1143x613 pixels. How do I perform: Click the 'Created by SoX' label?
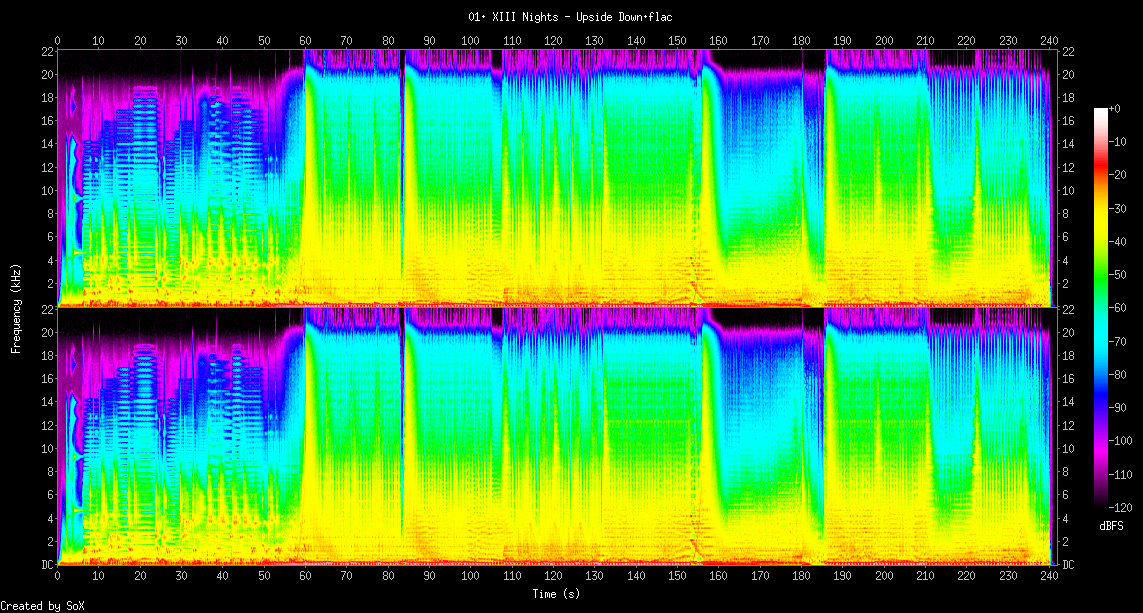pos(42,606)
